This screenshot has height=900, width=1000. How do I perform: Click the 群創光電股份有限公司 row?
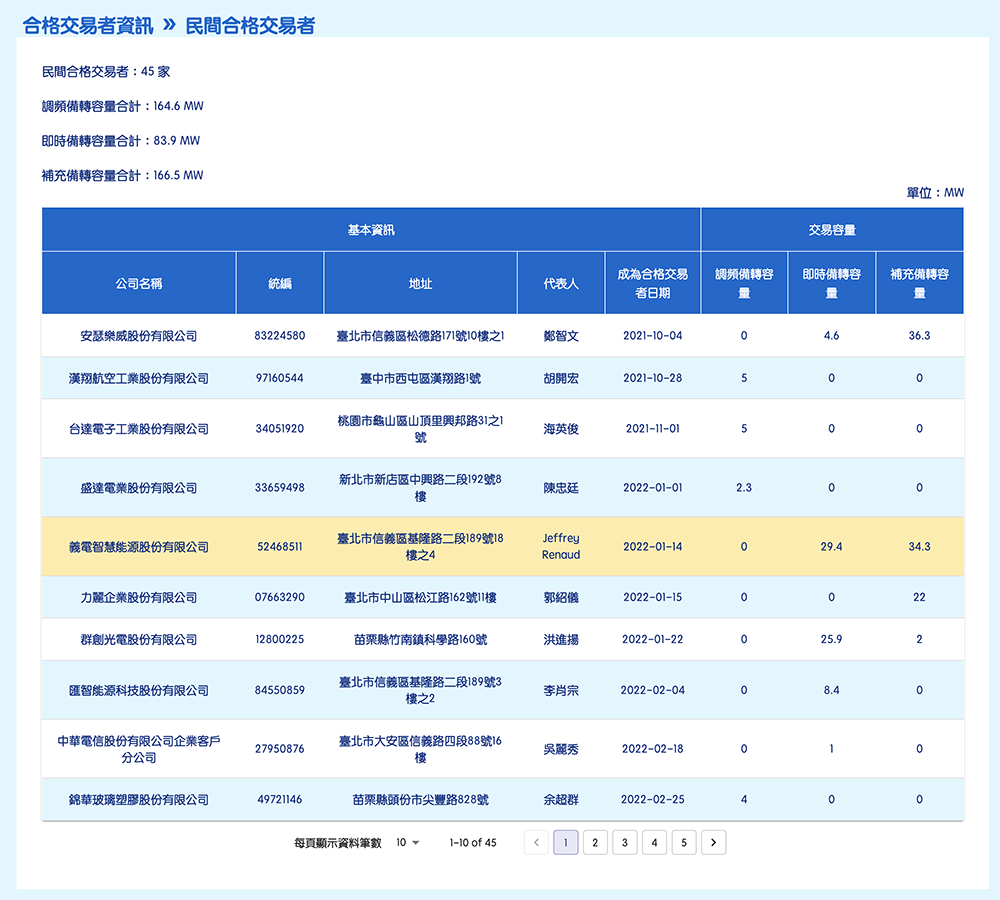[139, 640]
